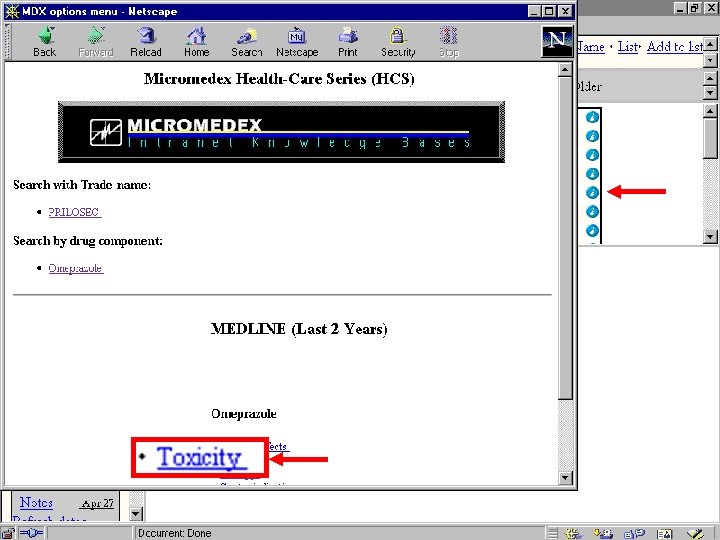Click the down arrow below Add to list

coord(710,60)
